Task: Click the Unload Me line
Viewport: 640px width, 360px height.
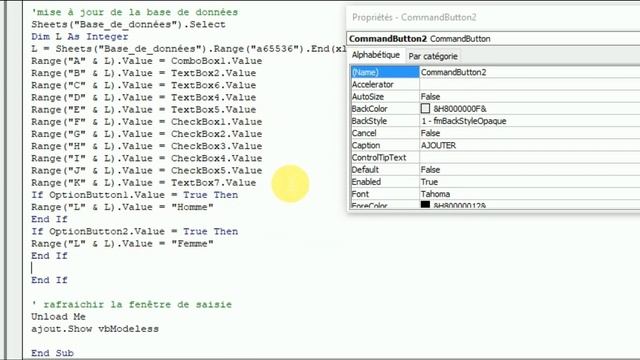Action: pos(58,317)
